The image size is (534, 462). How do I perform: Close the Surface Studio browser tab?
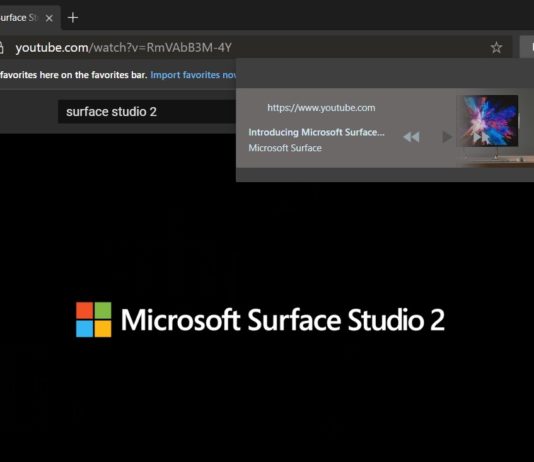pos(49,18)
